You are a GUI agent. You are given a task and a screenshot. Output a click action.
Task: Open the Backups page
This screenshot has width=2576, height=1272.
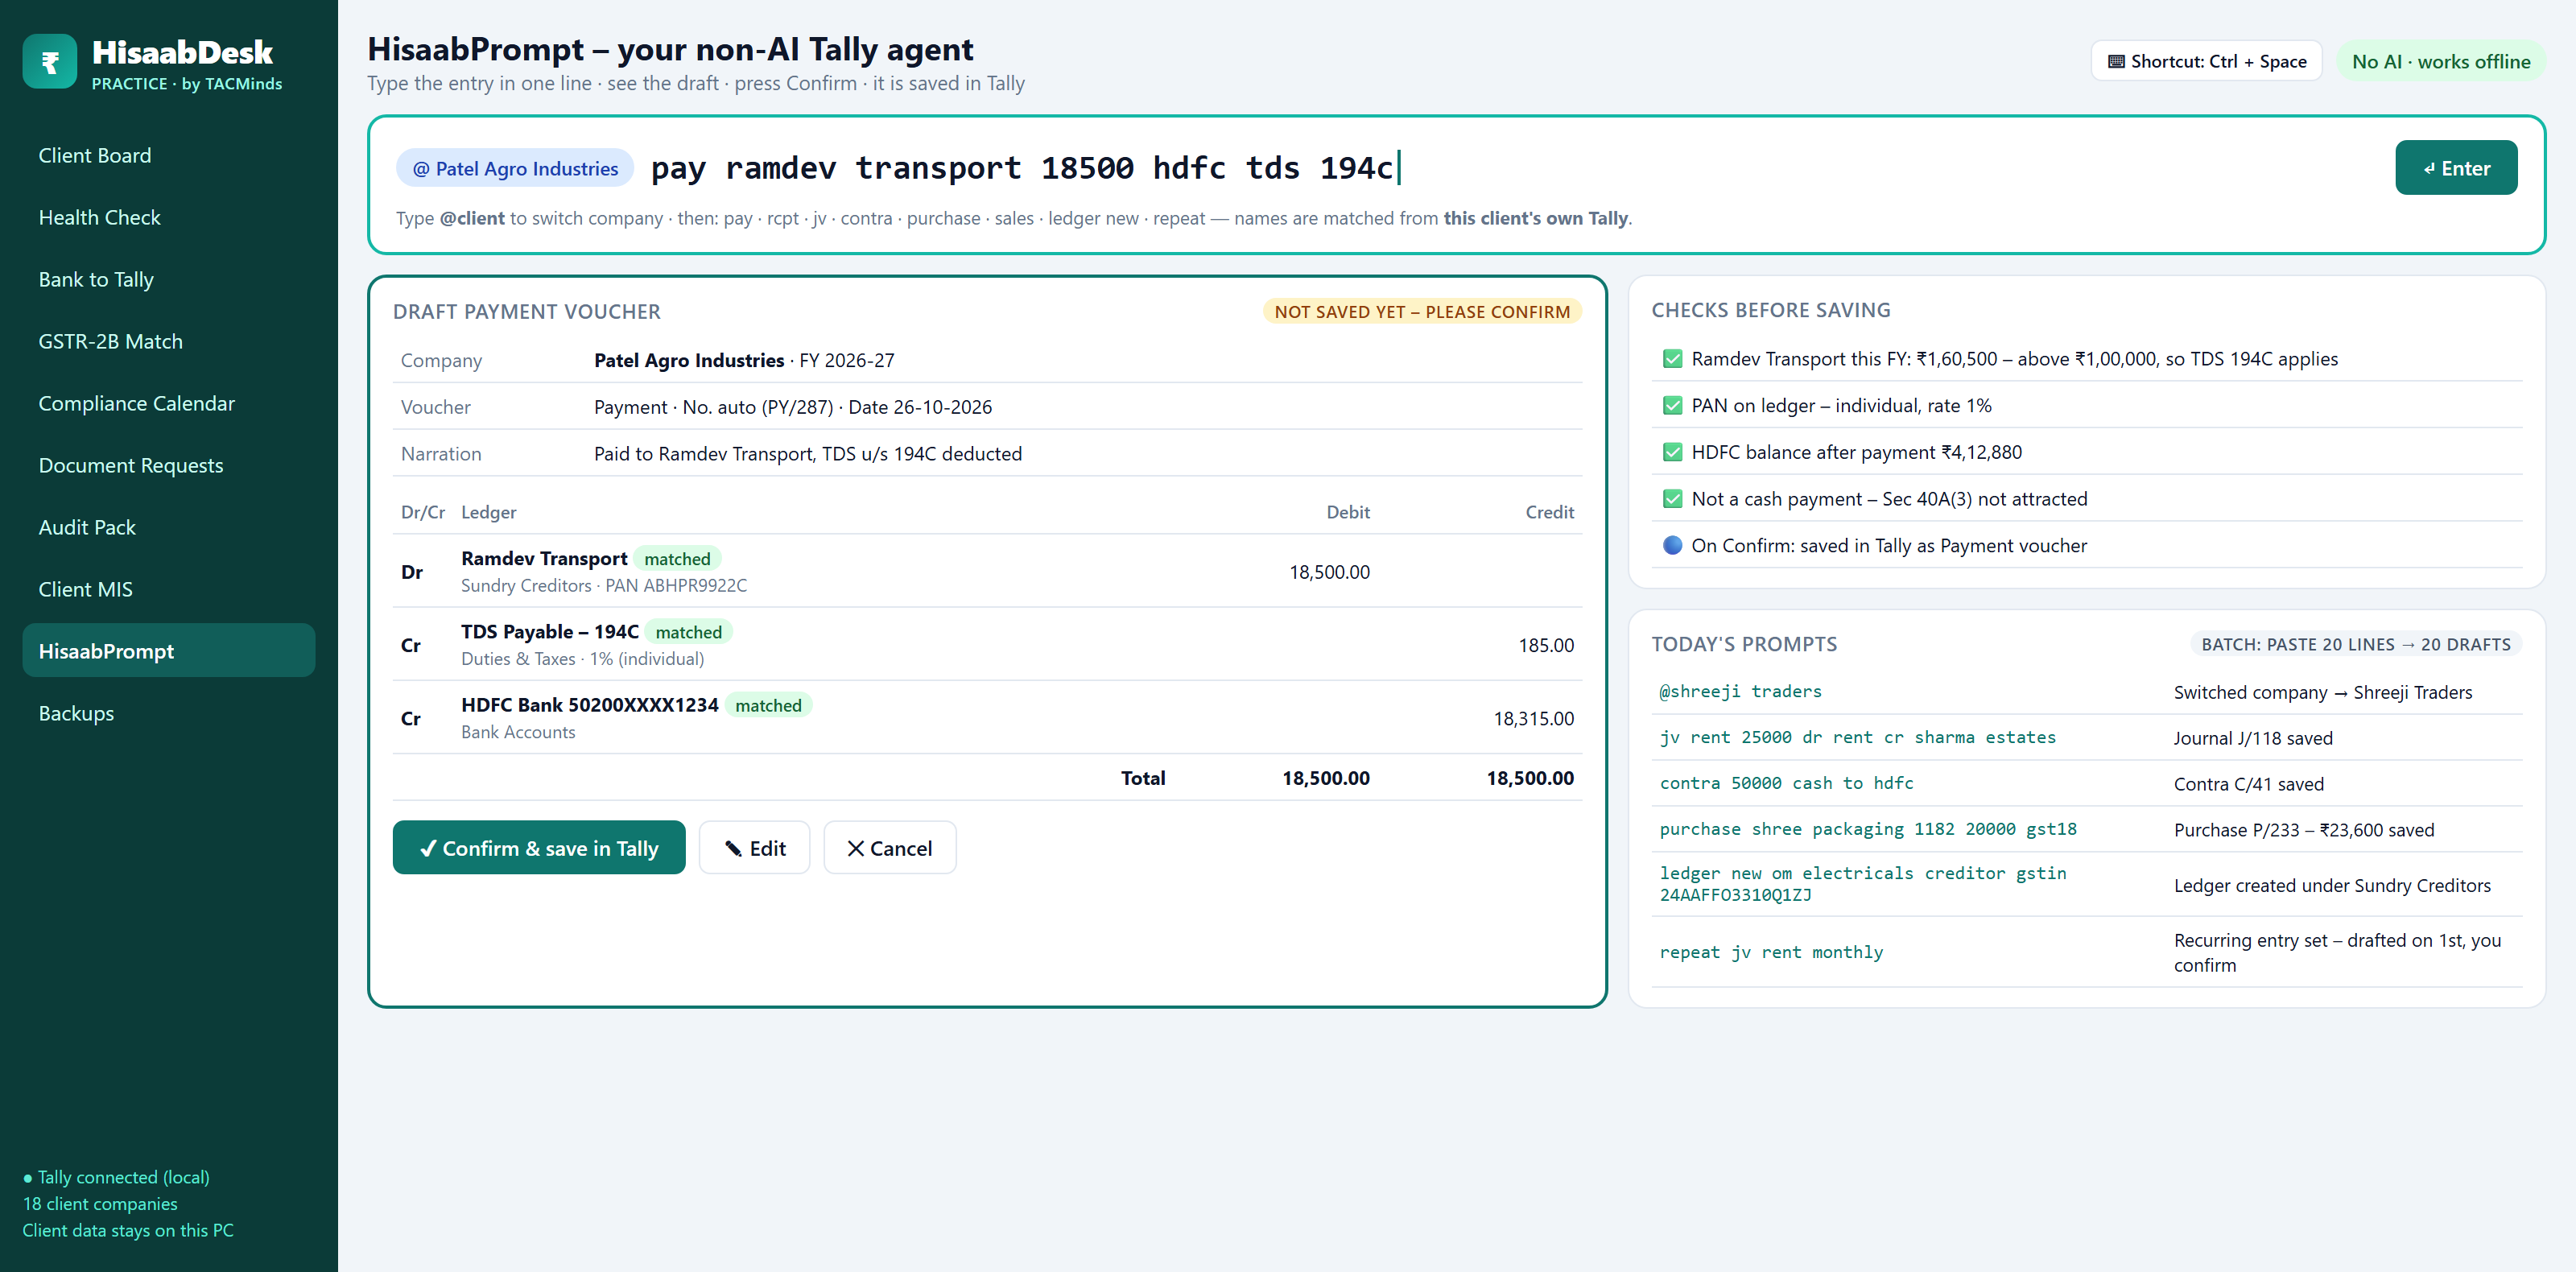coord(168,713)
